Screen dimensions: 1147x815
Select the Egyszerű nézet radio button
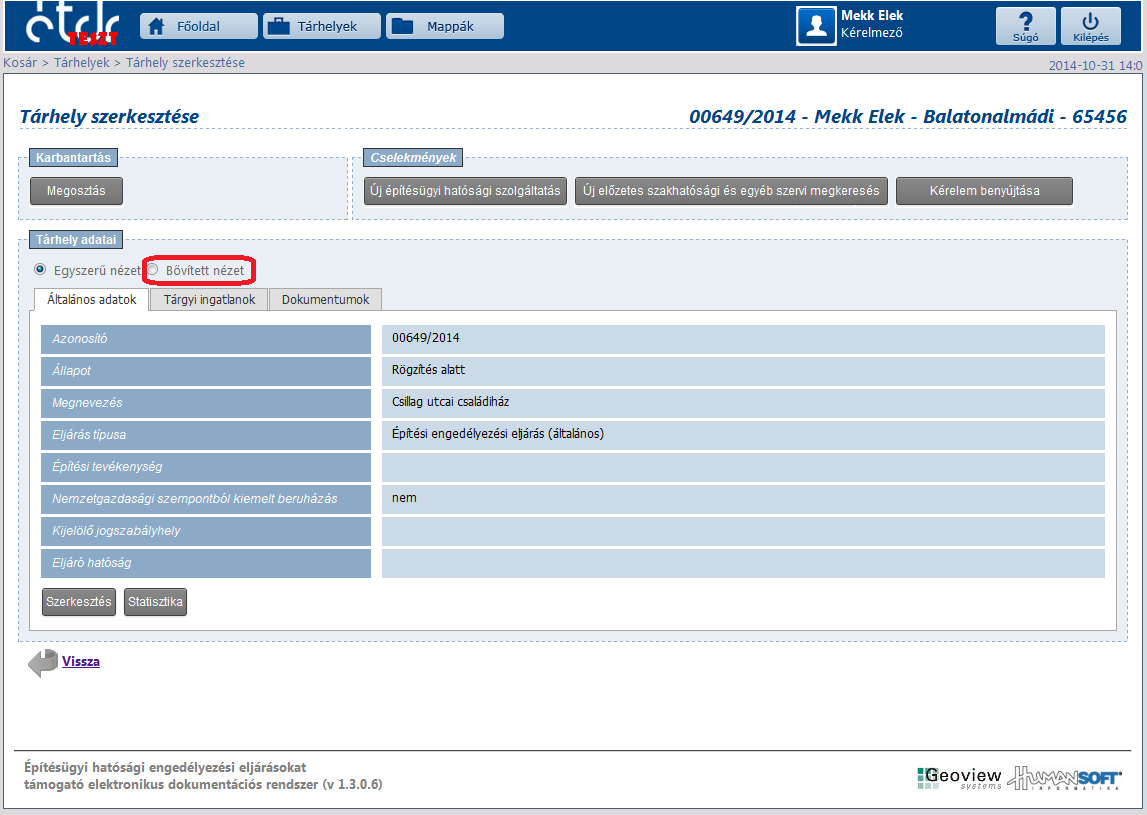[x=40, y=270]
